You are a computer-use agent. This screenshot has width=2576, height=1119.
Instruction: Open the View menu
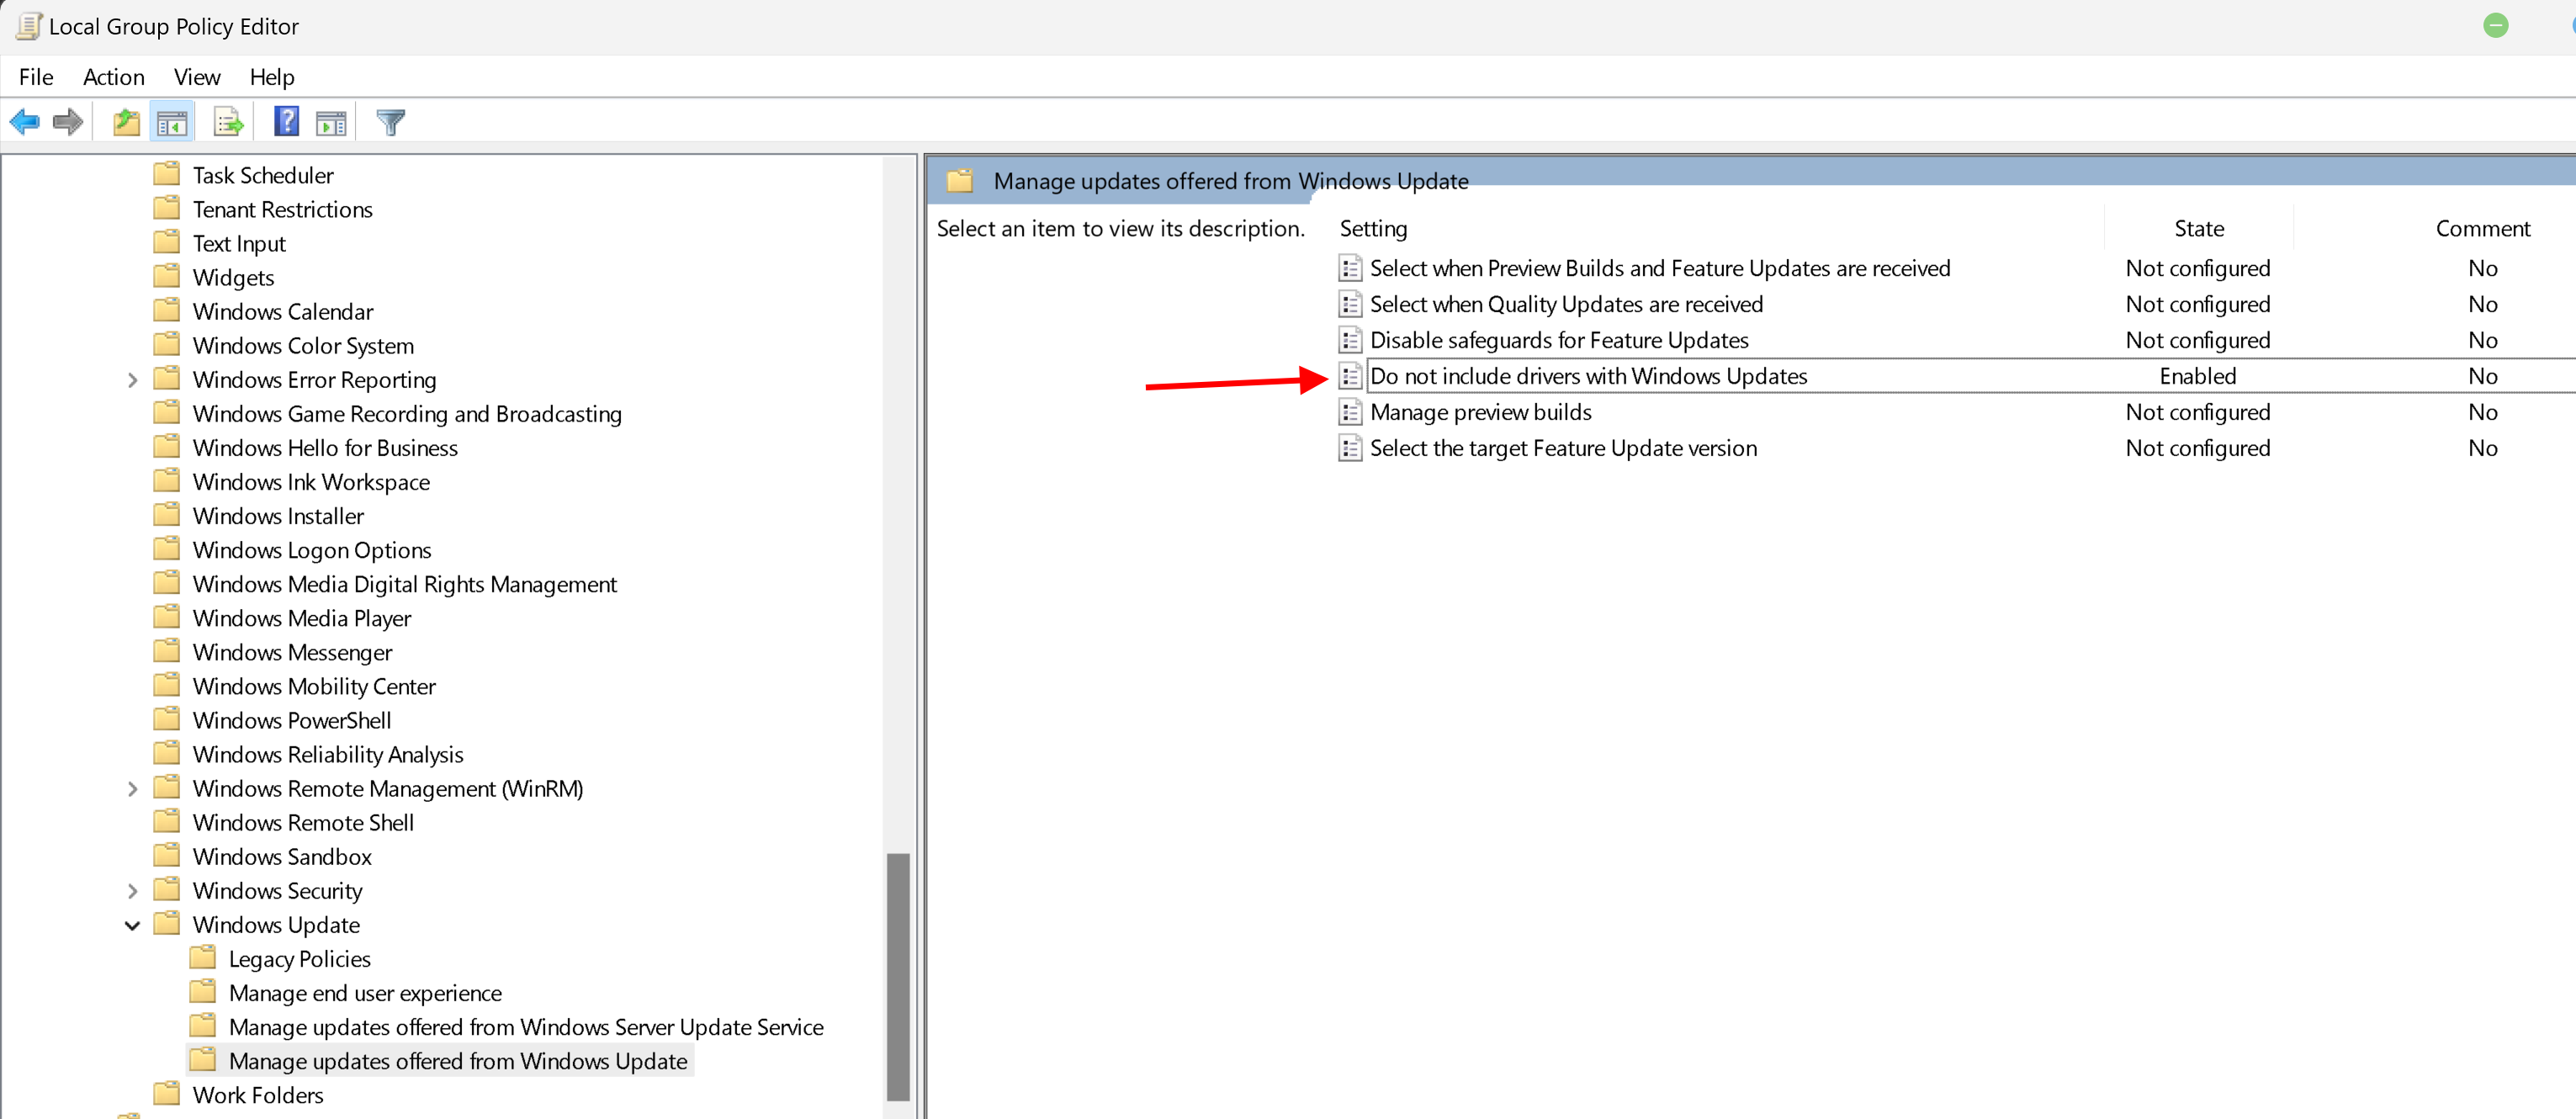(196, 77)
